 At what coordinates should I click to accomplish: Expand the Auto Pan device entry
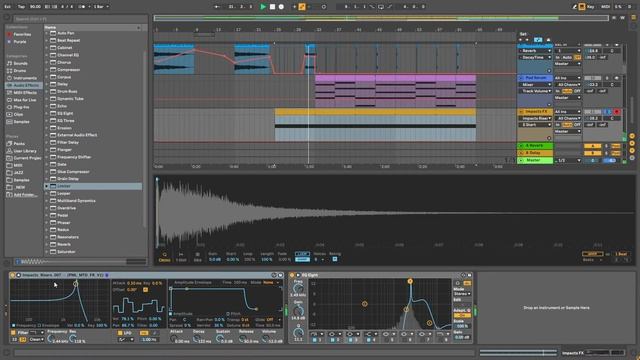[47, 33]
